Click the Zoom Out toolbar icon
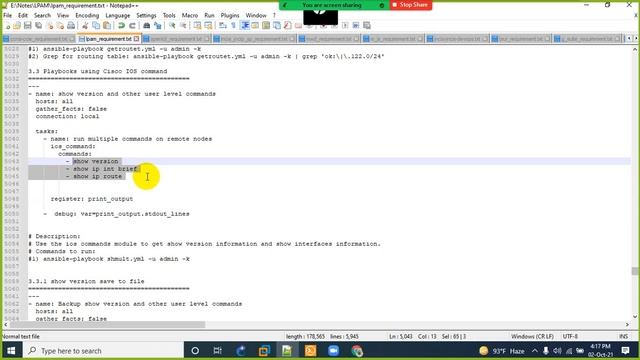Viewport: 640px width, 360px height. point(183,26)
